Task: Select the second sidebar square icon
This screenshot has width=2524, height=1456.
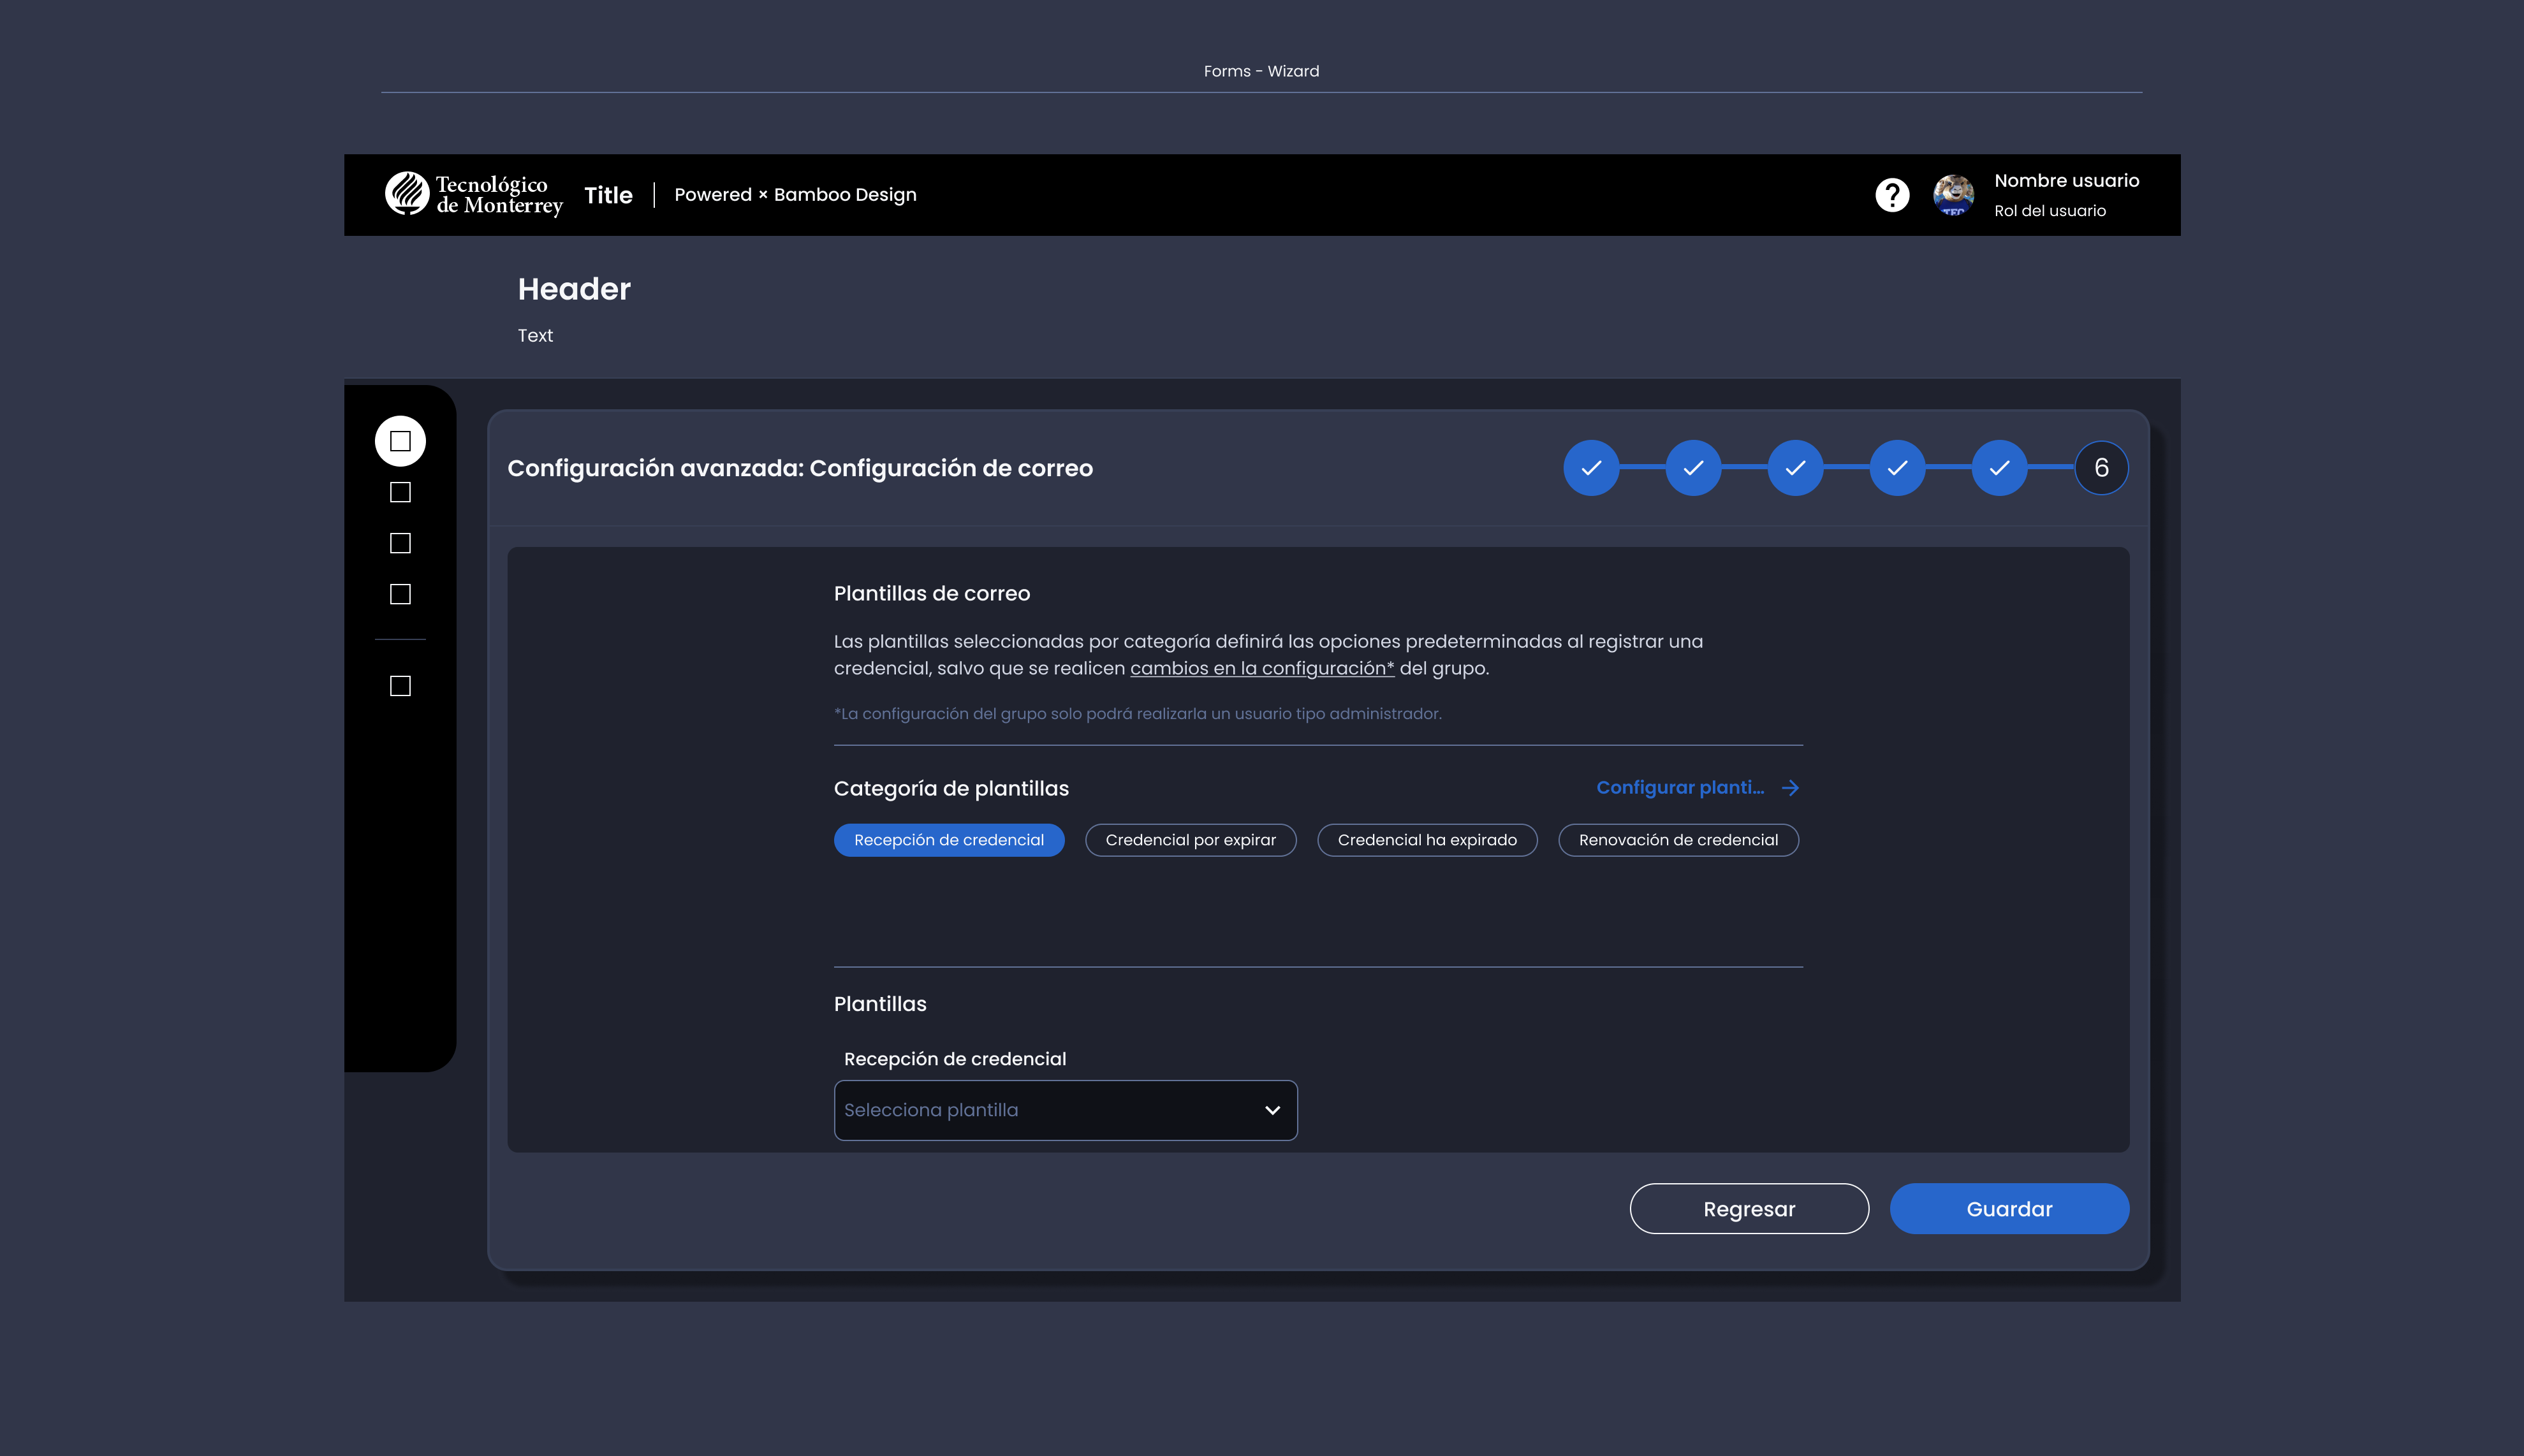Action: [x=400, y=492]
